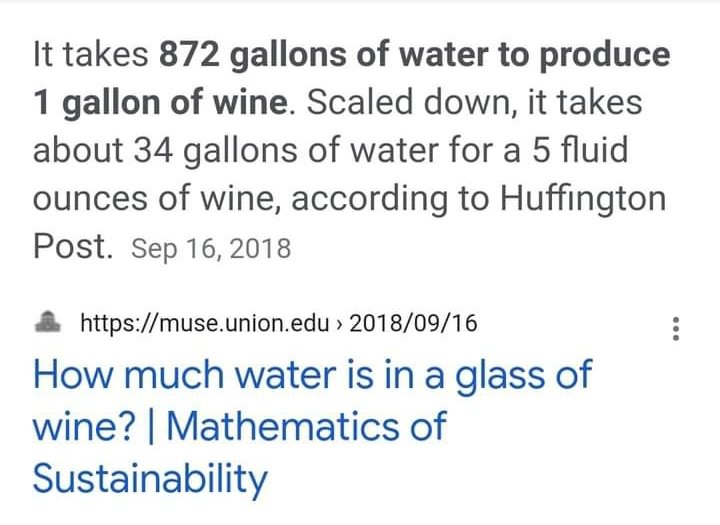The height and width of the screenshot is (525, 720).
Task: Click the "Sep 16, 2018" snippet date
Action: click(x=211, y=248)
